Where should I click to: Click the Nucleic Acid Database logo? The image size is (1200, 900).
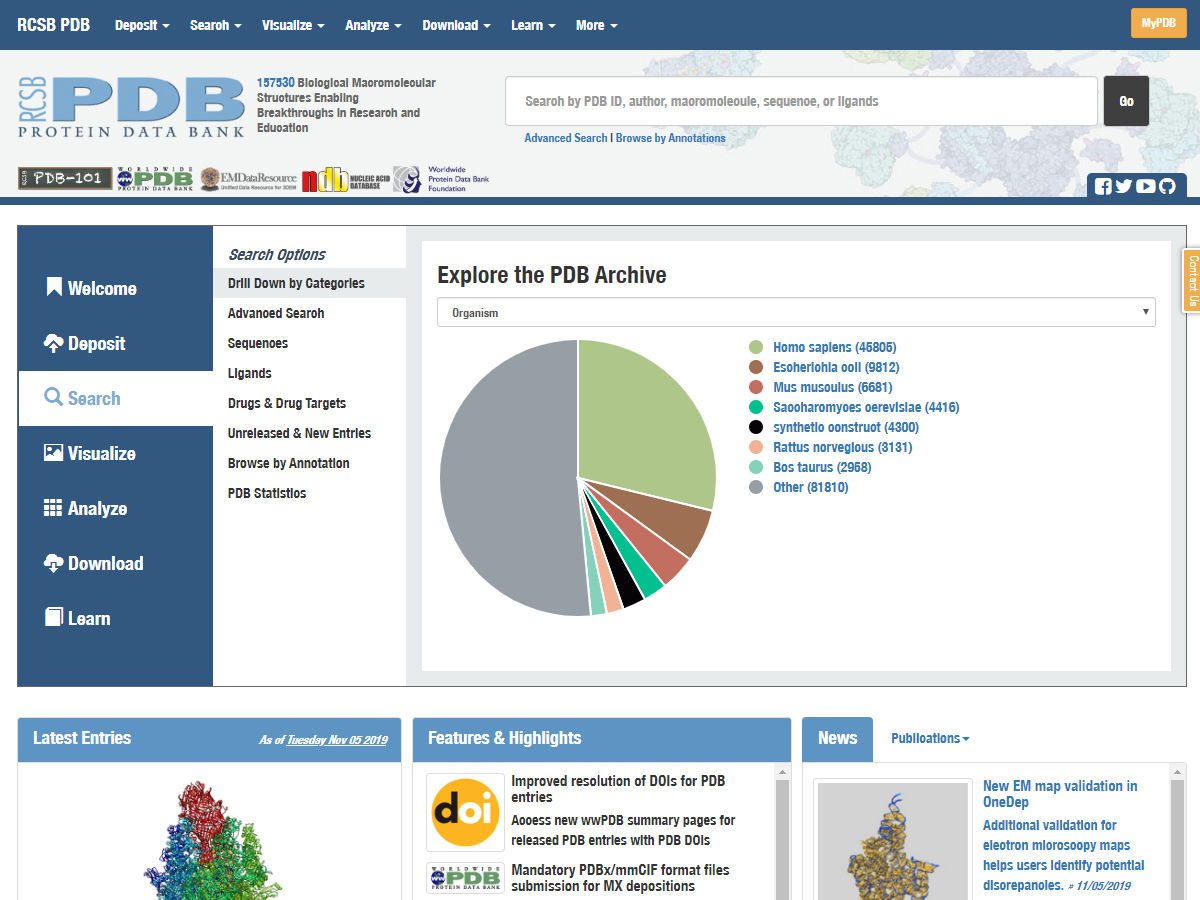click(345, 180)
